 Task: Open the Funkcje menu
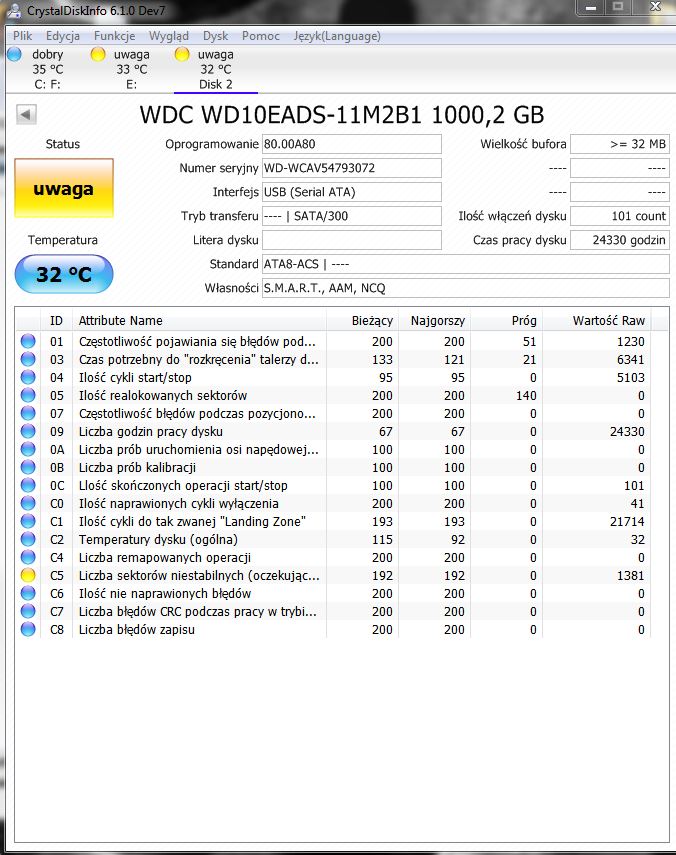(114, 36)
